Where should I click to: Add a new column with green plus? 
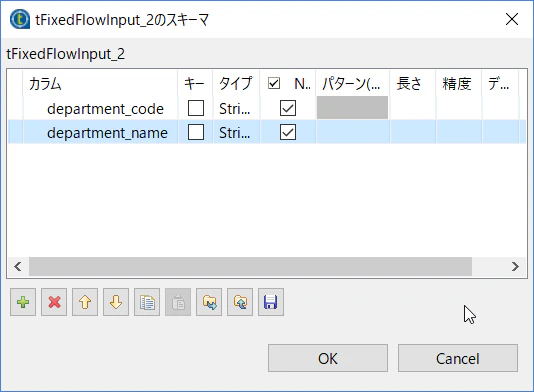(23, 302)
